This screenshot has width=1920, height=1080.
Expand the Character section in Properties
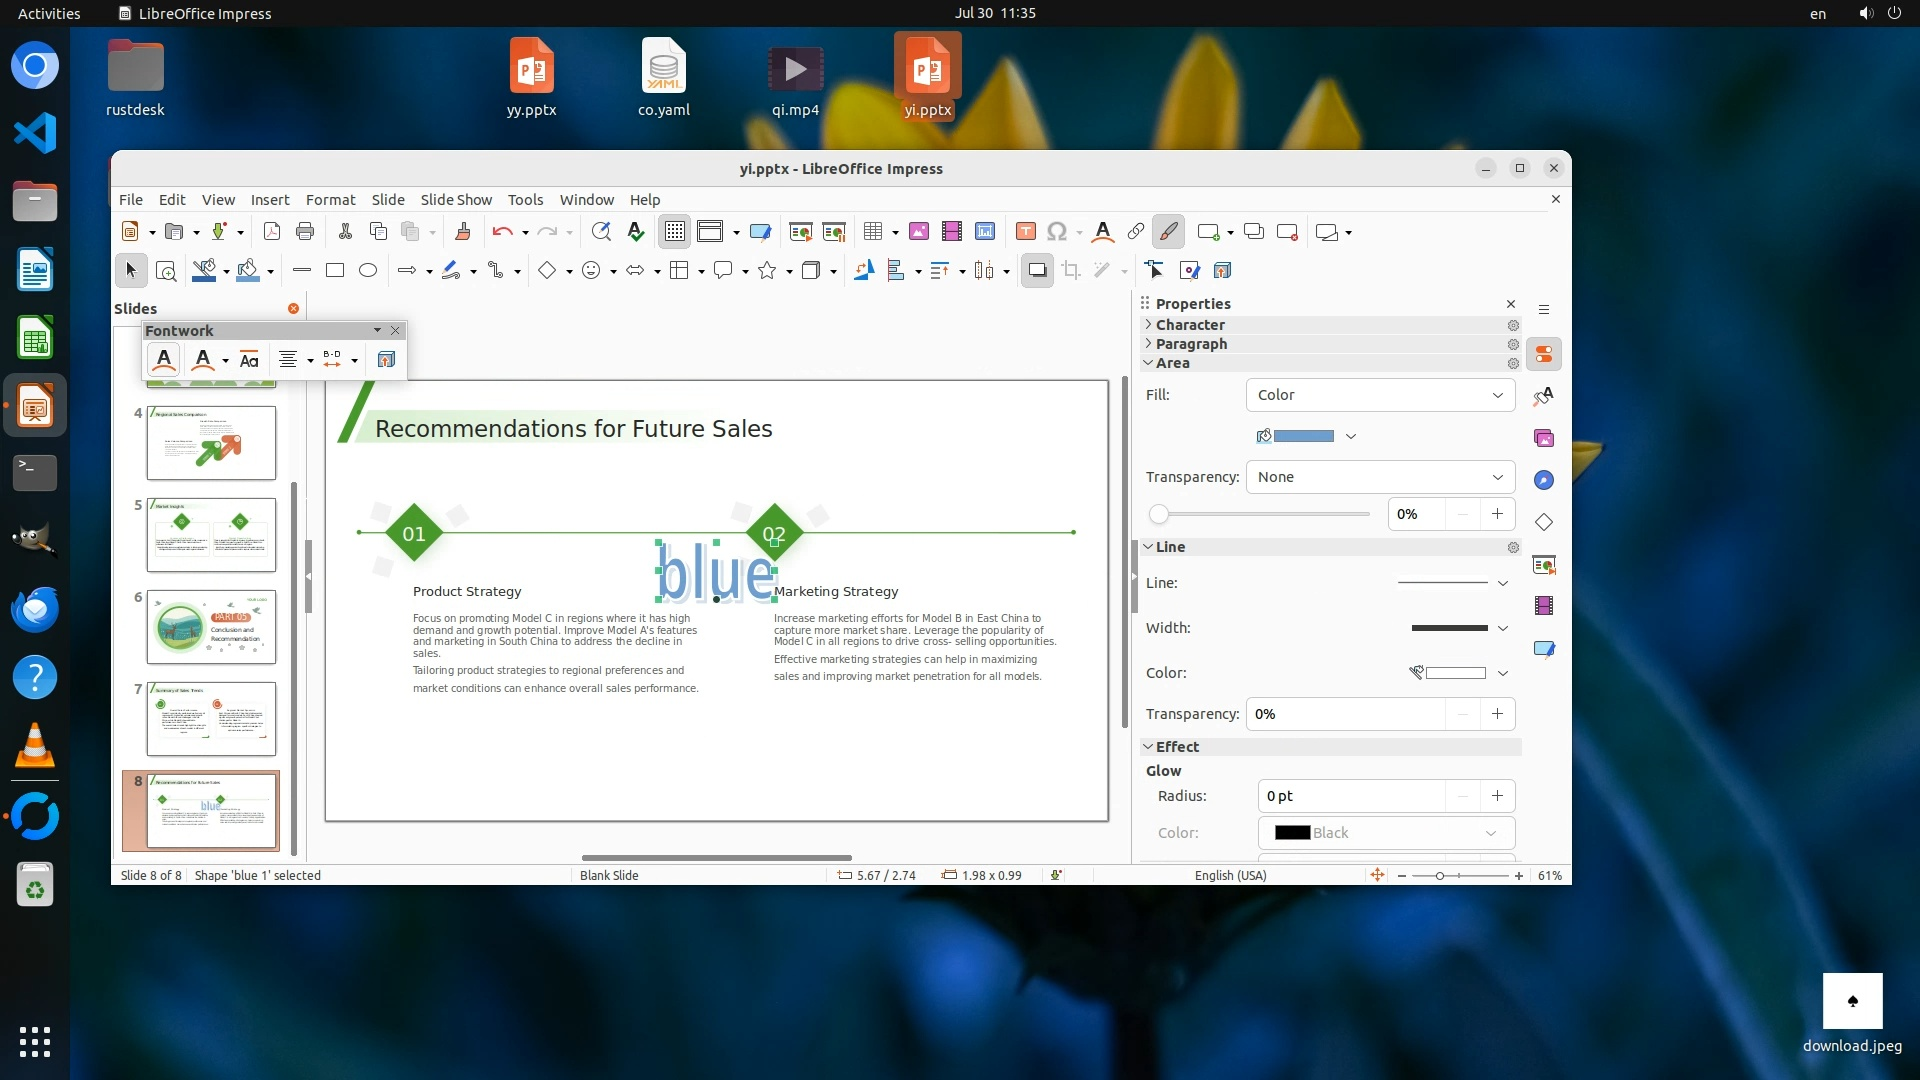[x=1189, y=325]
